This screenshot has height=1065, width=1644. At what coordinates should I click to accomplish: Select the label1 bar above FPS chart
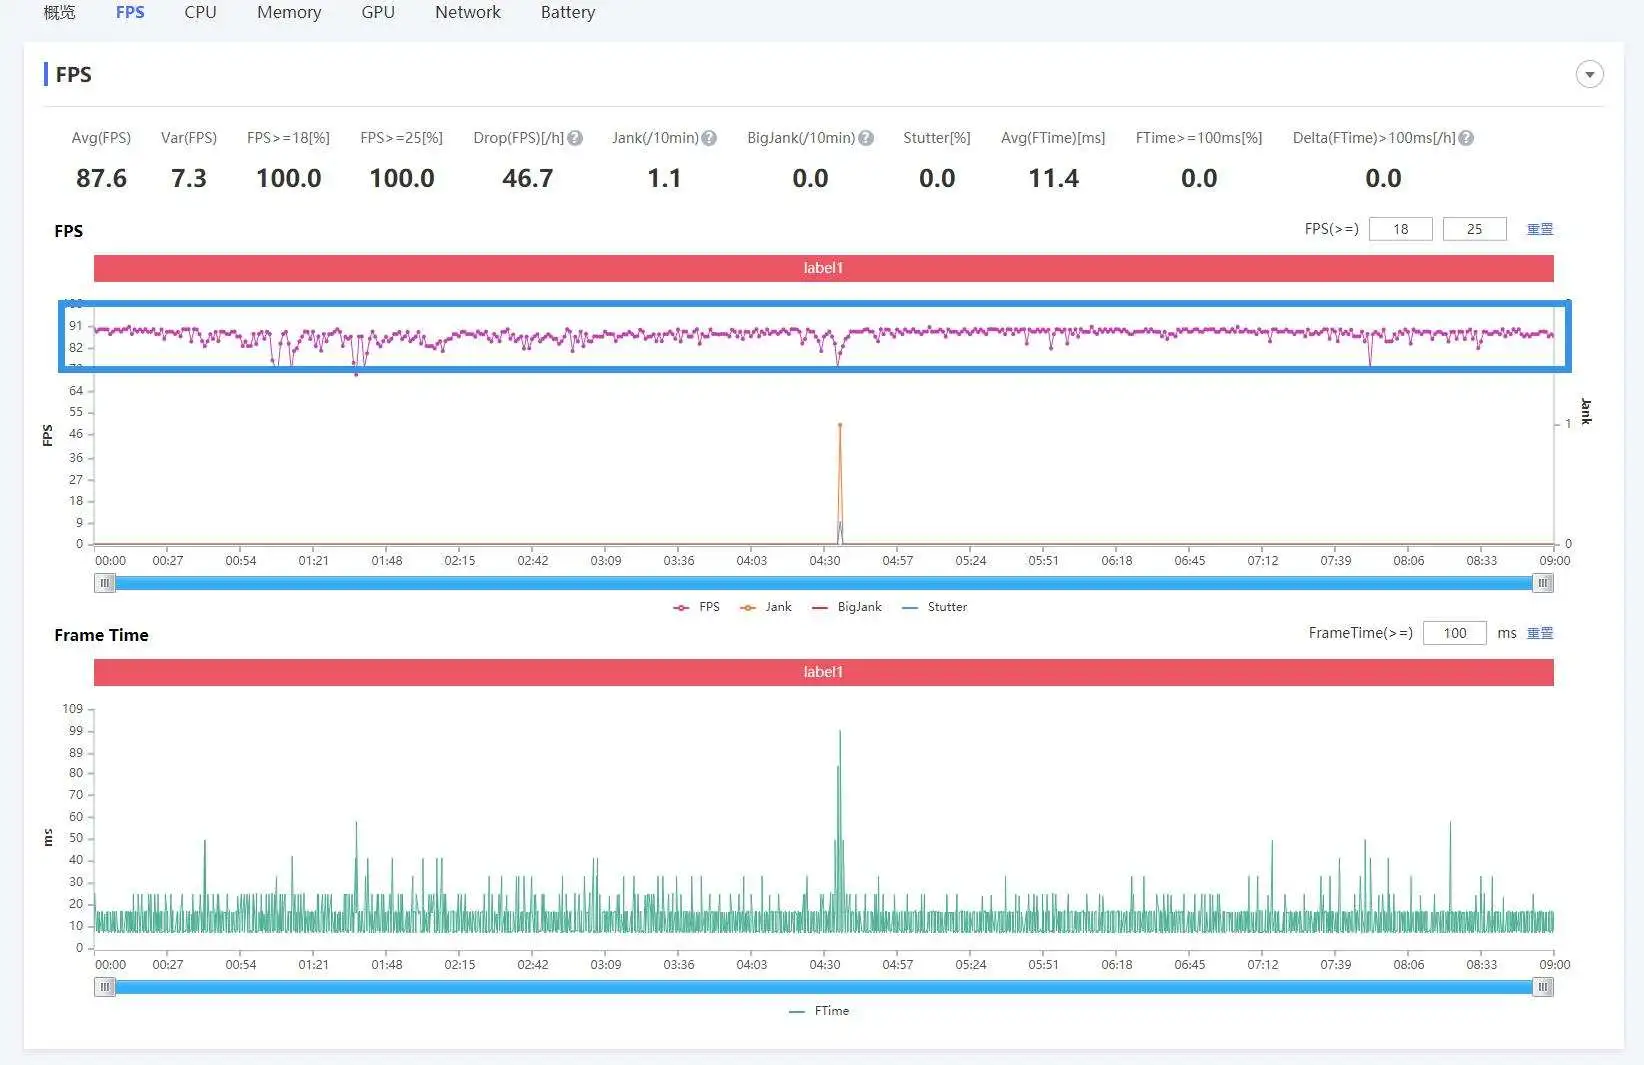coord(824,268)
